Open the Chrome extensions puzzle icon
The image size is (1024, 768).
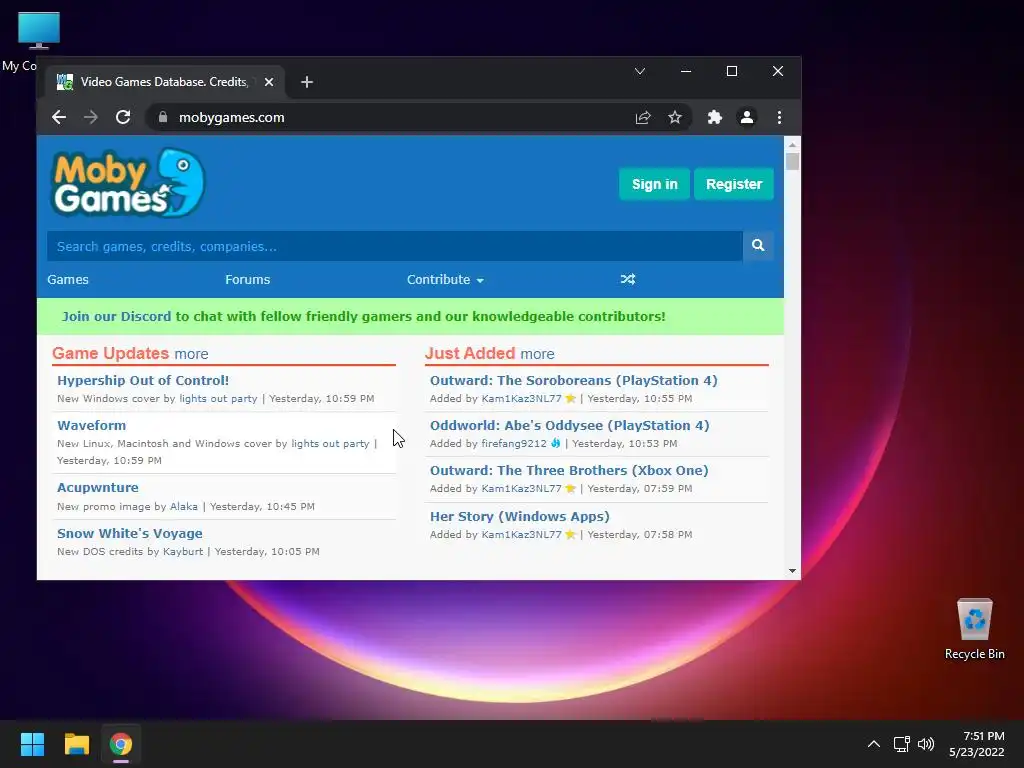[715, 118]
